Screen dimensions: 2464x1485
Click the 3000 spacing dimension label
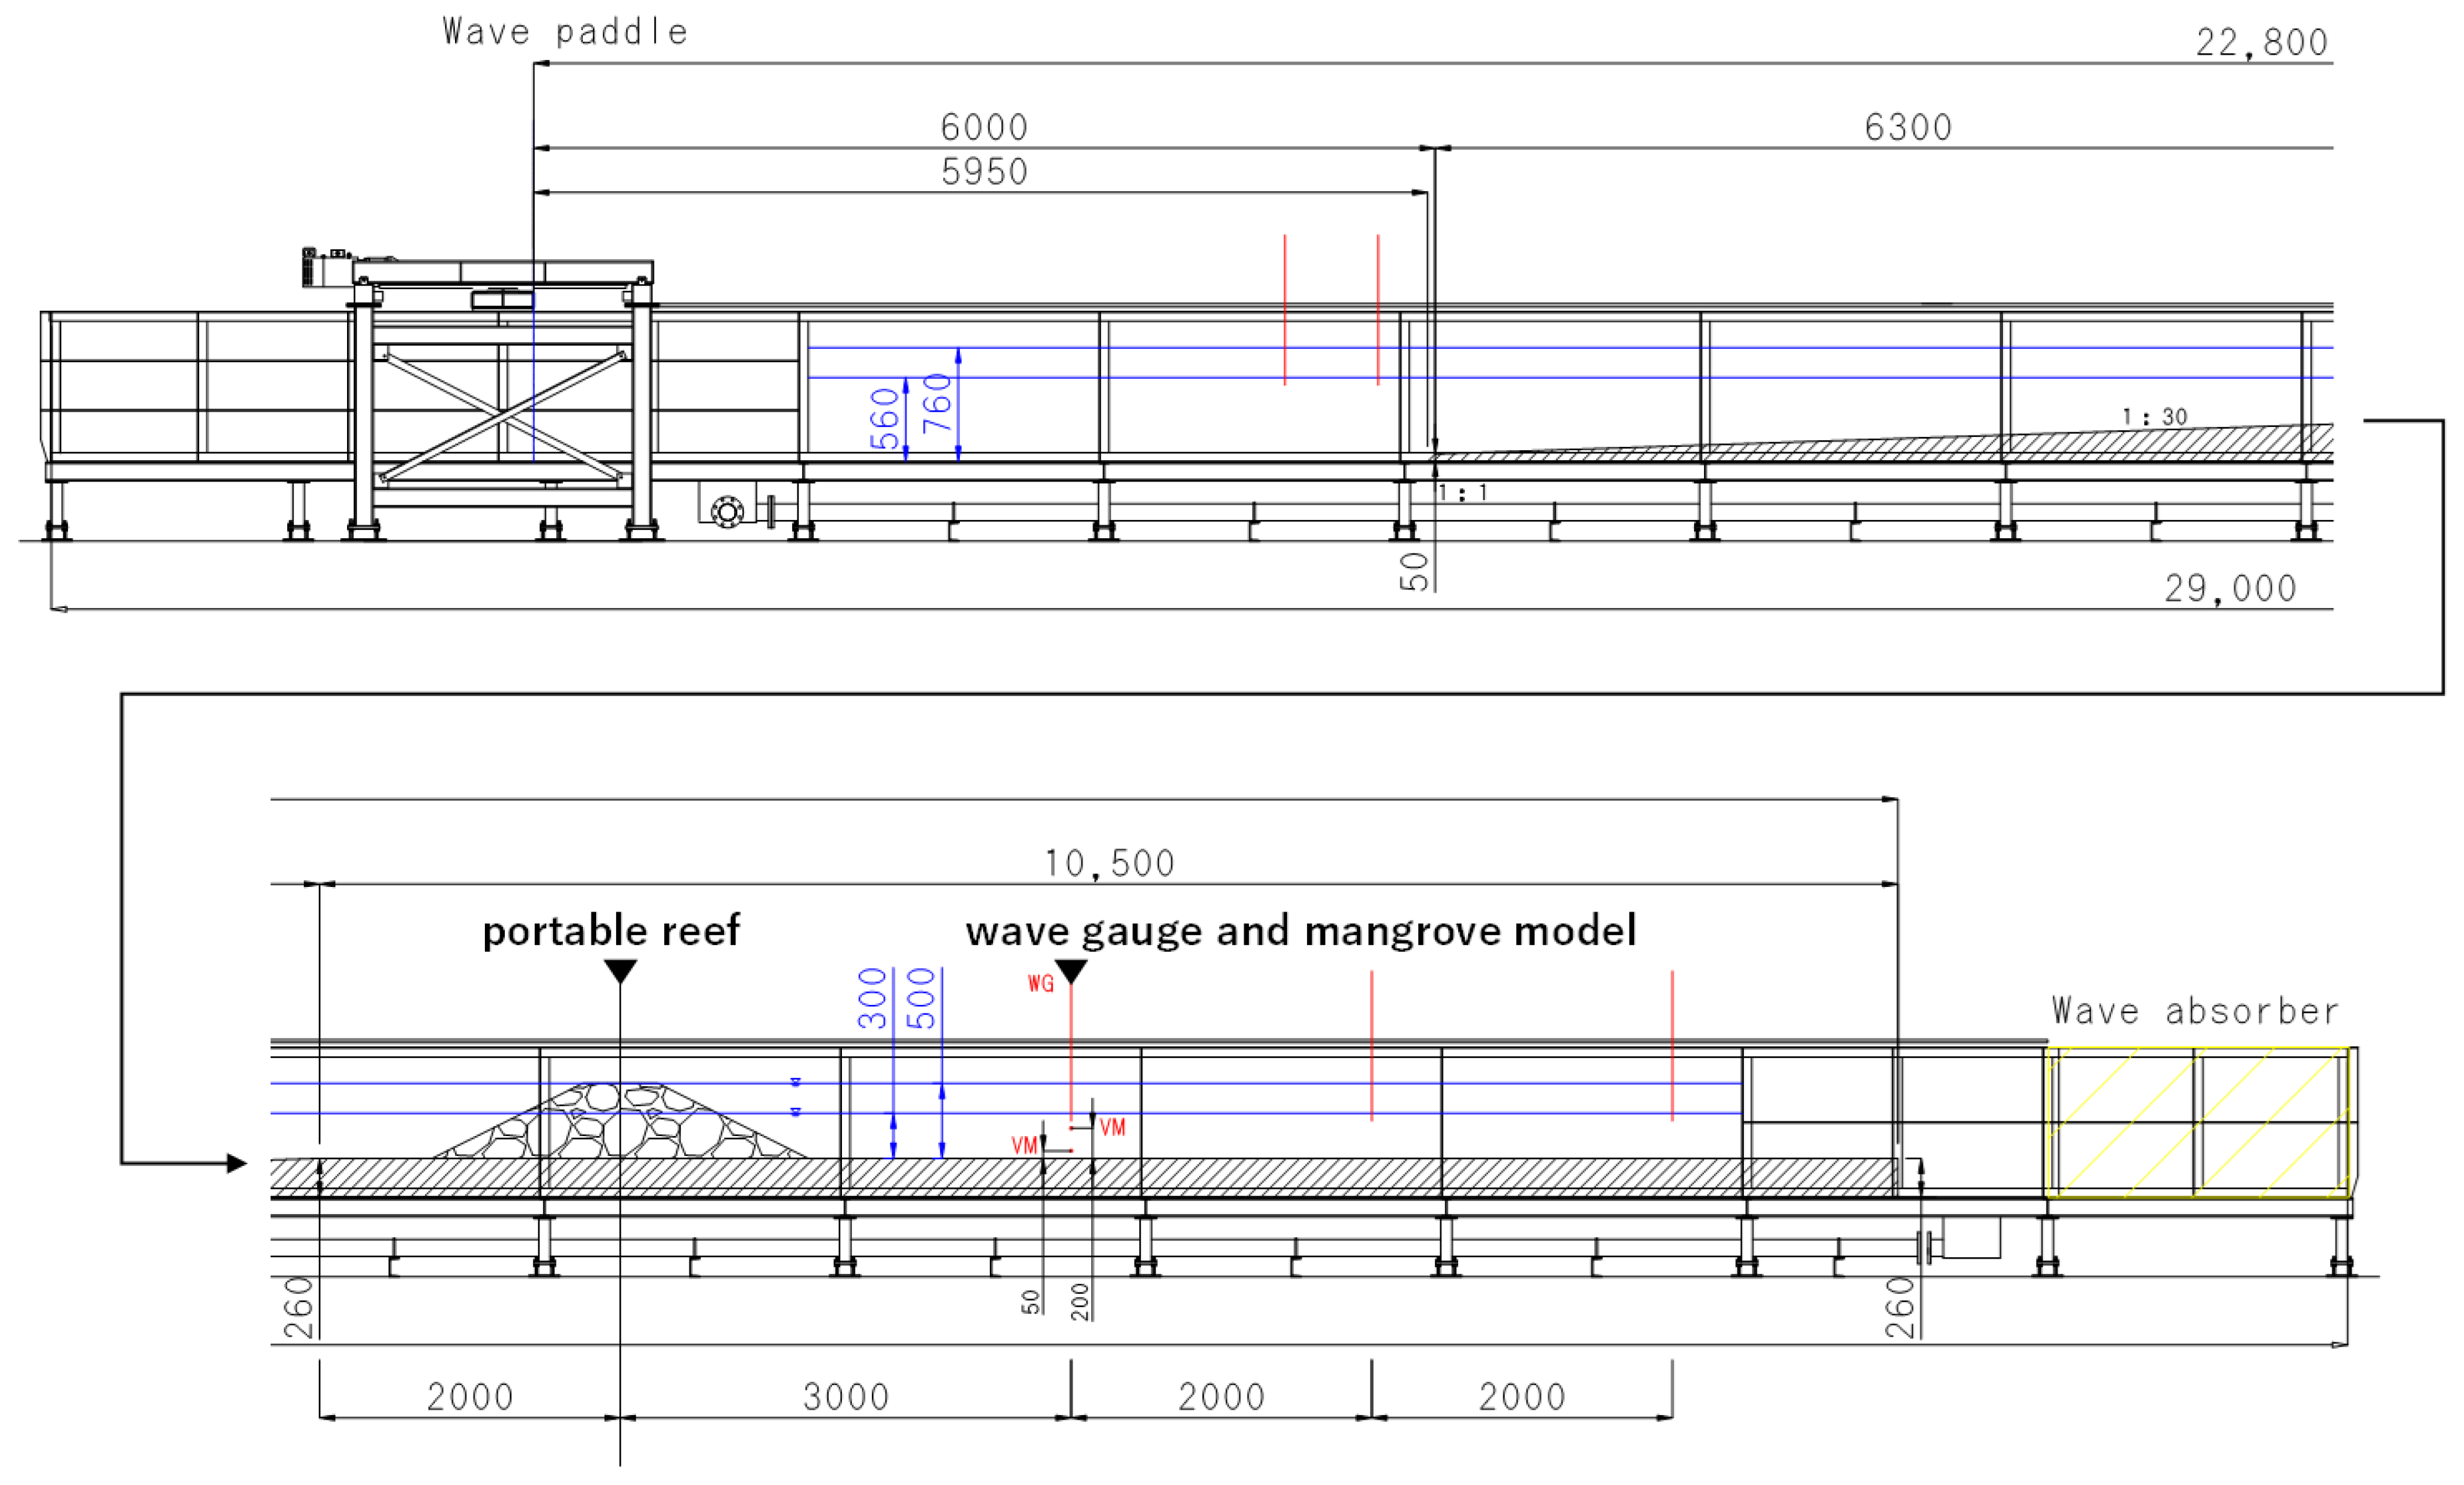coord(846,1397)
